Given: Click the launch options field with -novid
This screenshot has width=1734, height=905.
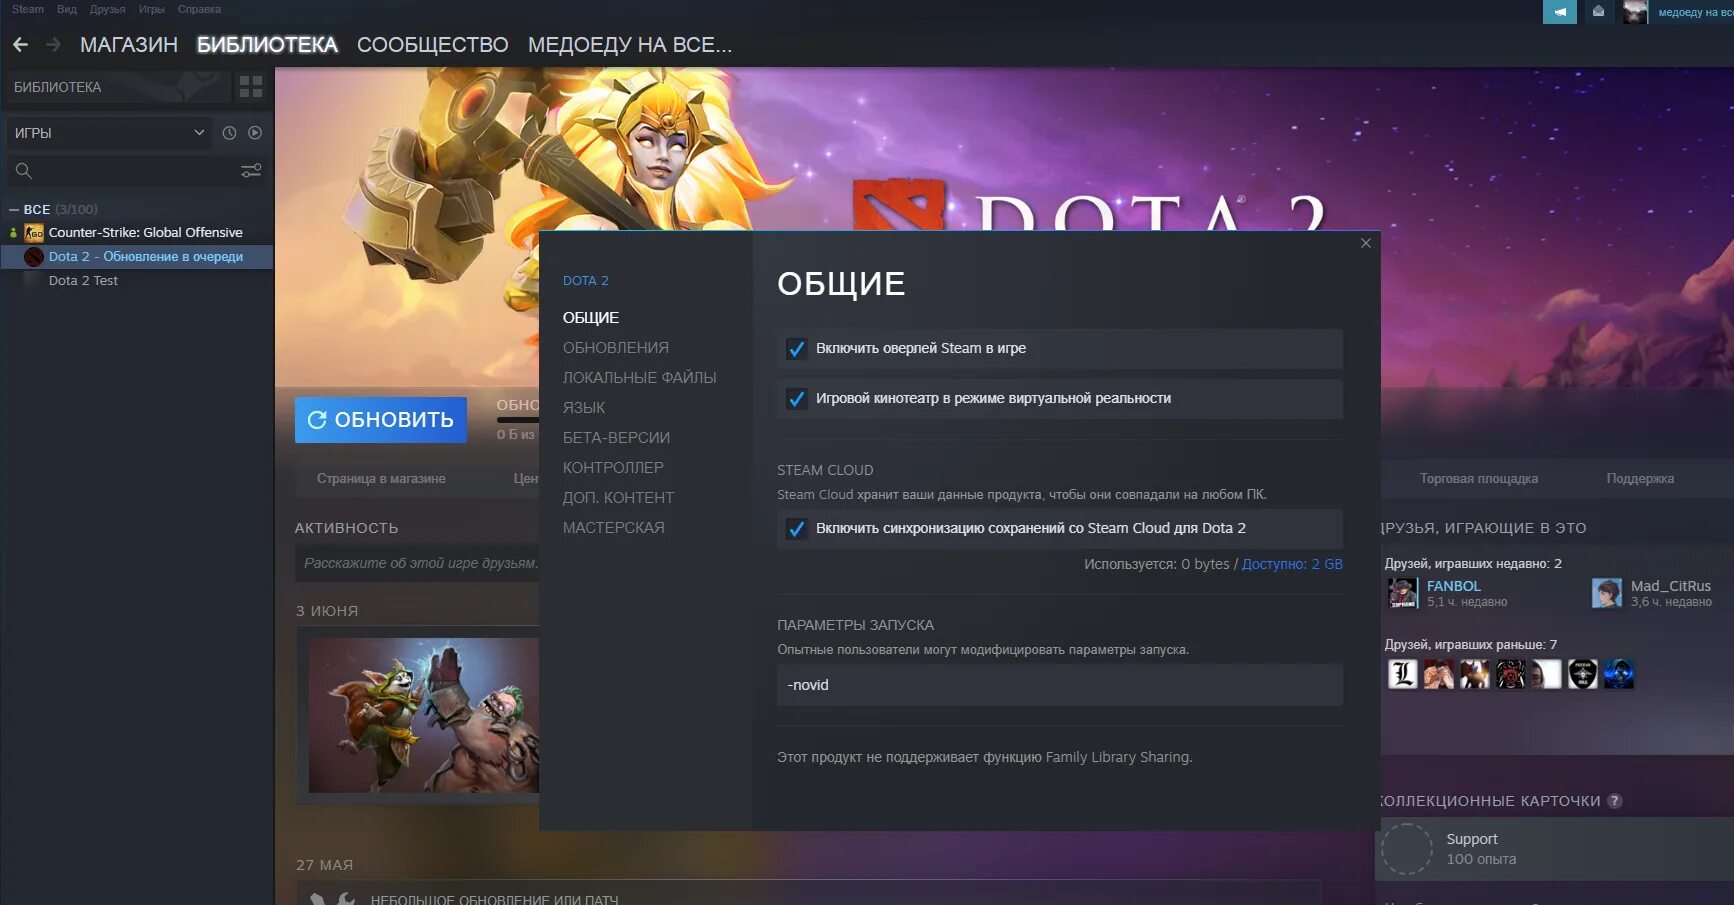Looking at the screenshot, I should click(1060, 685).
